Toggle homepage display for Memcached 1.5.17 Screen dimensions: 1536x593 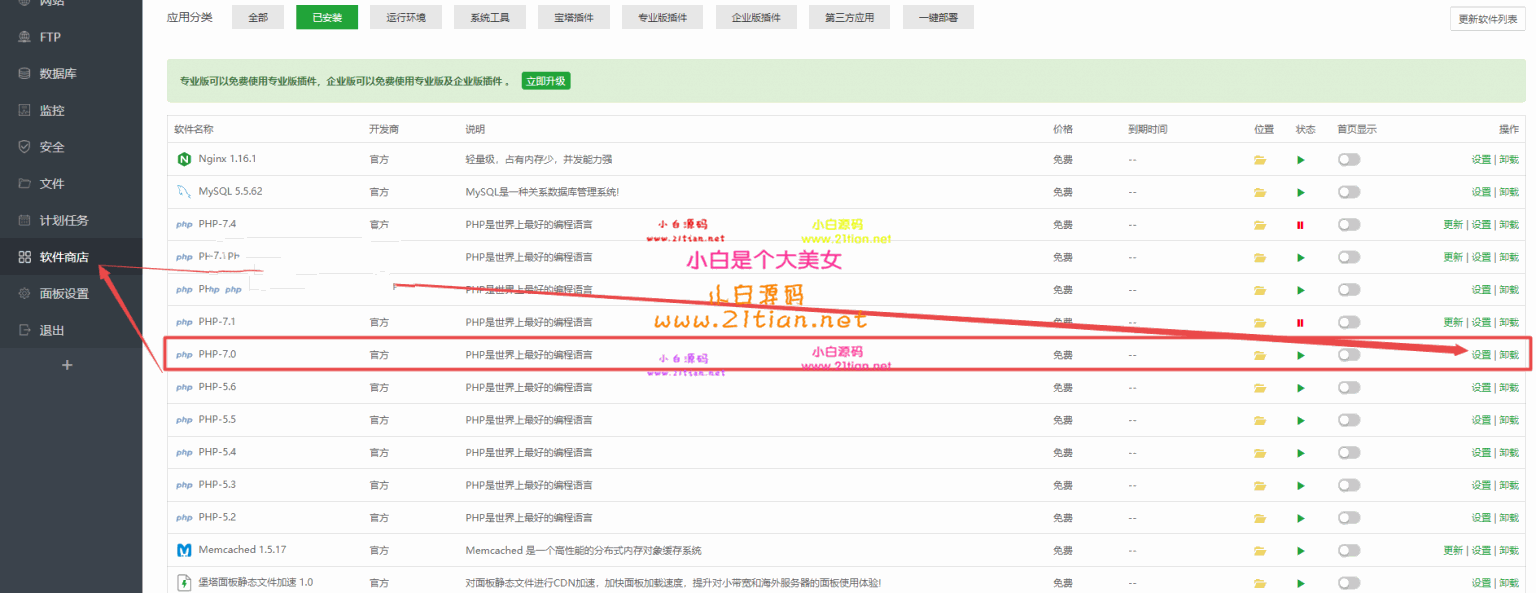tap(1349, 550)
